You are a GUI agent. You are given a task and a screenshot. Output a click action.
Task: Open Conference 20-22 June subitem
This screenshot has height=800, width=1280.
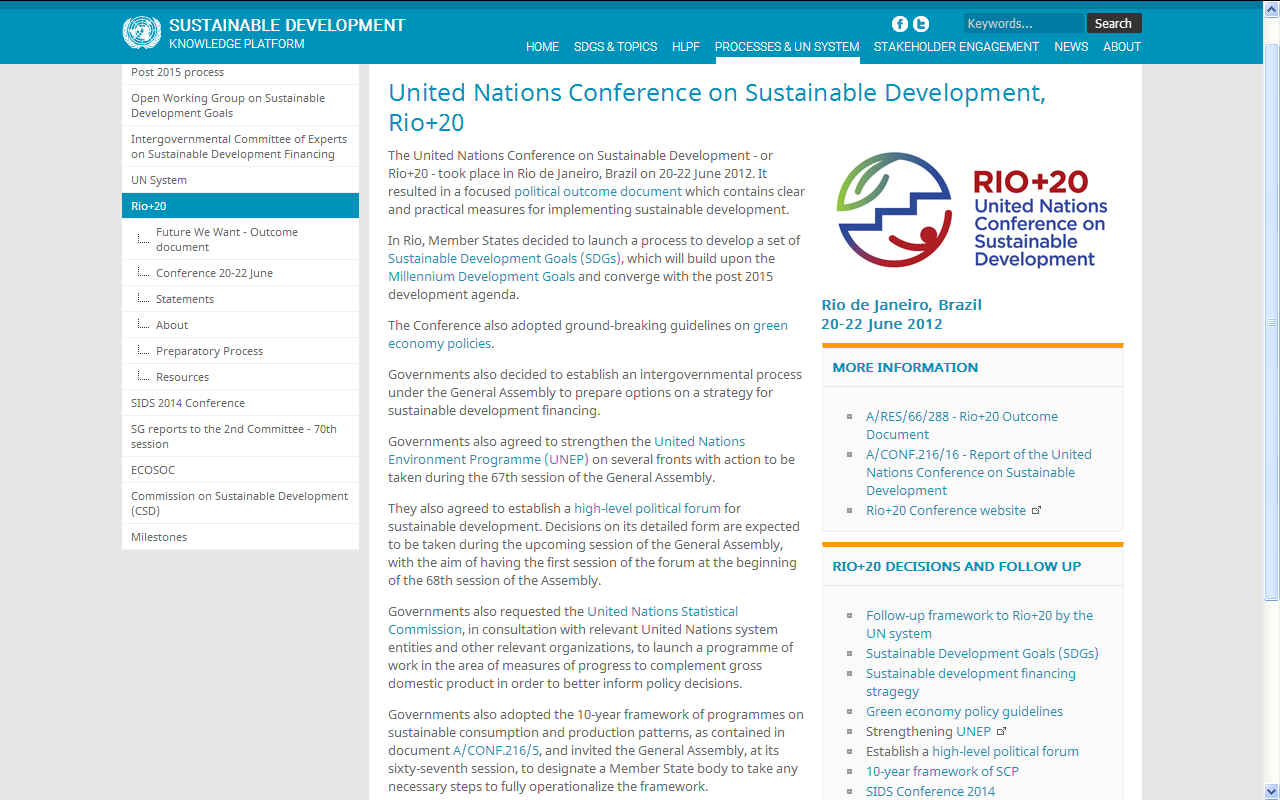pos(240,273)
